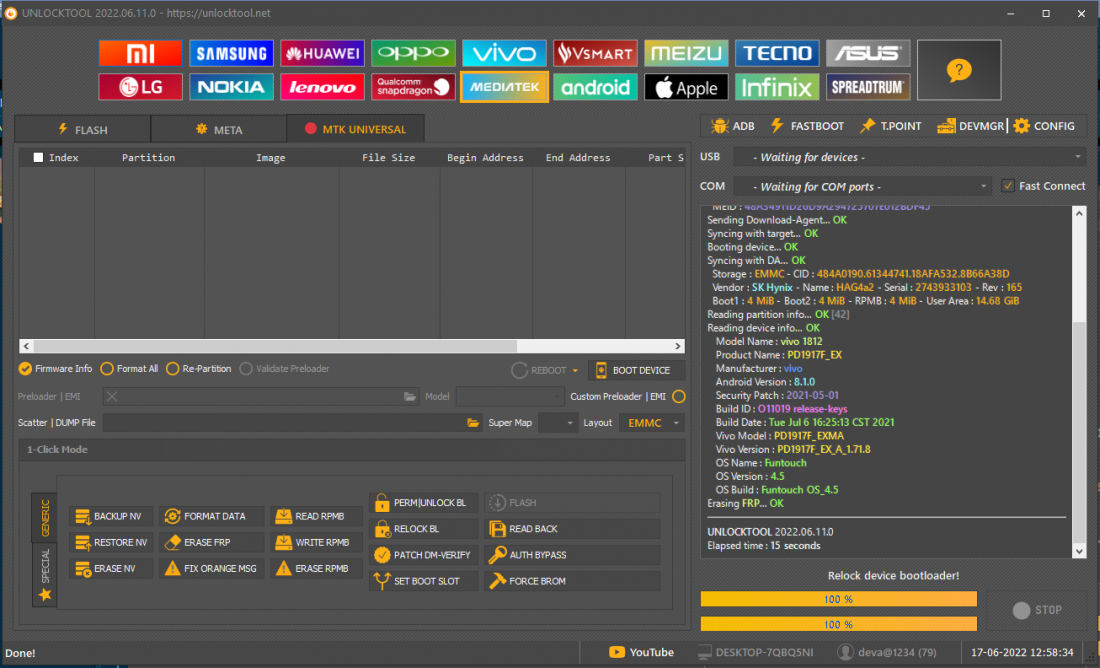1100x668 pixels.
Task: Open the YouTube link in status bar
Action: 641,653
